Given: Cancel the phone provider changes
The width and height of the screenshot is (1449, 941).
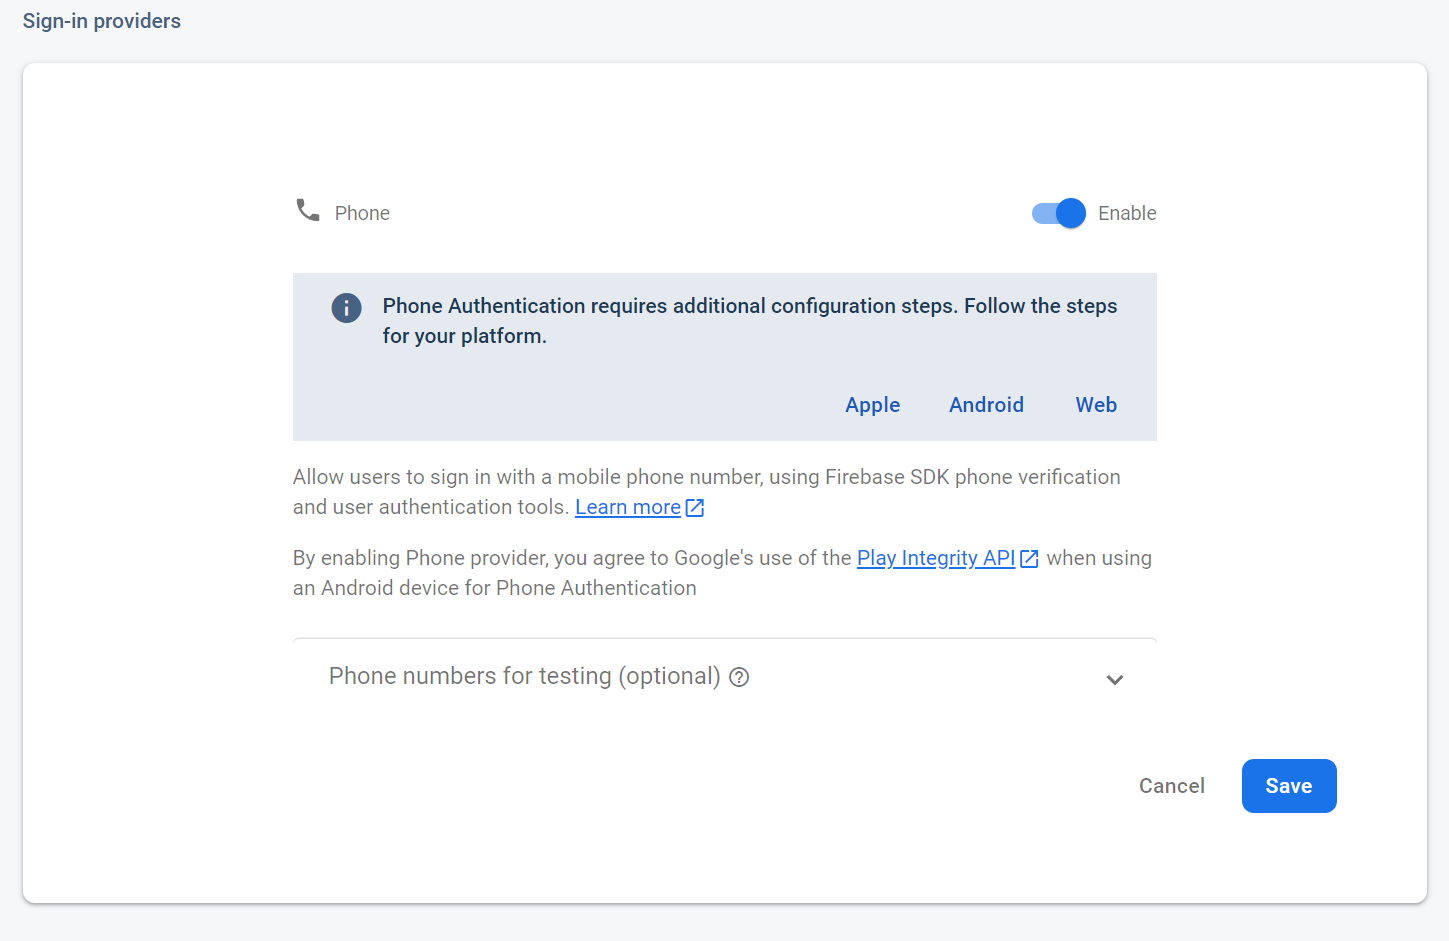Looking at the screenshot, I should [x=1172, y=786].
